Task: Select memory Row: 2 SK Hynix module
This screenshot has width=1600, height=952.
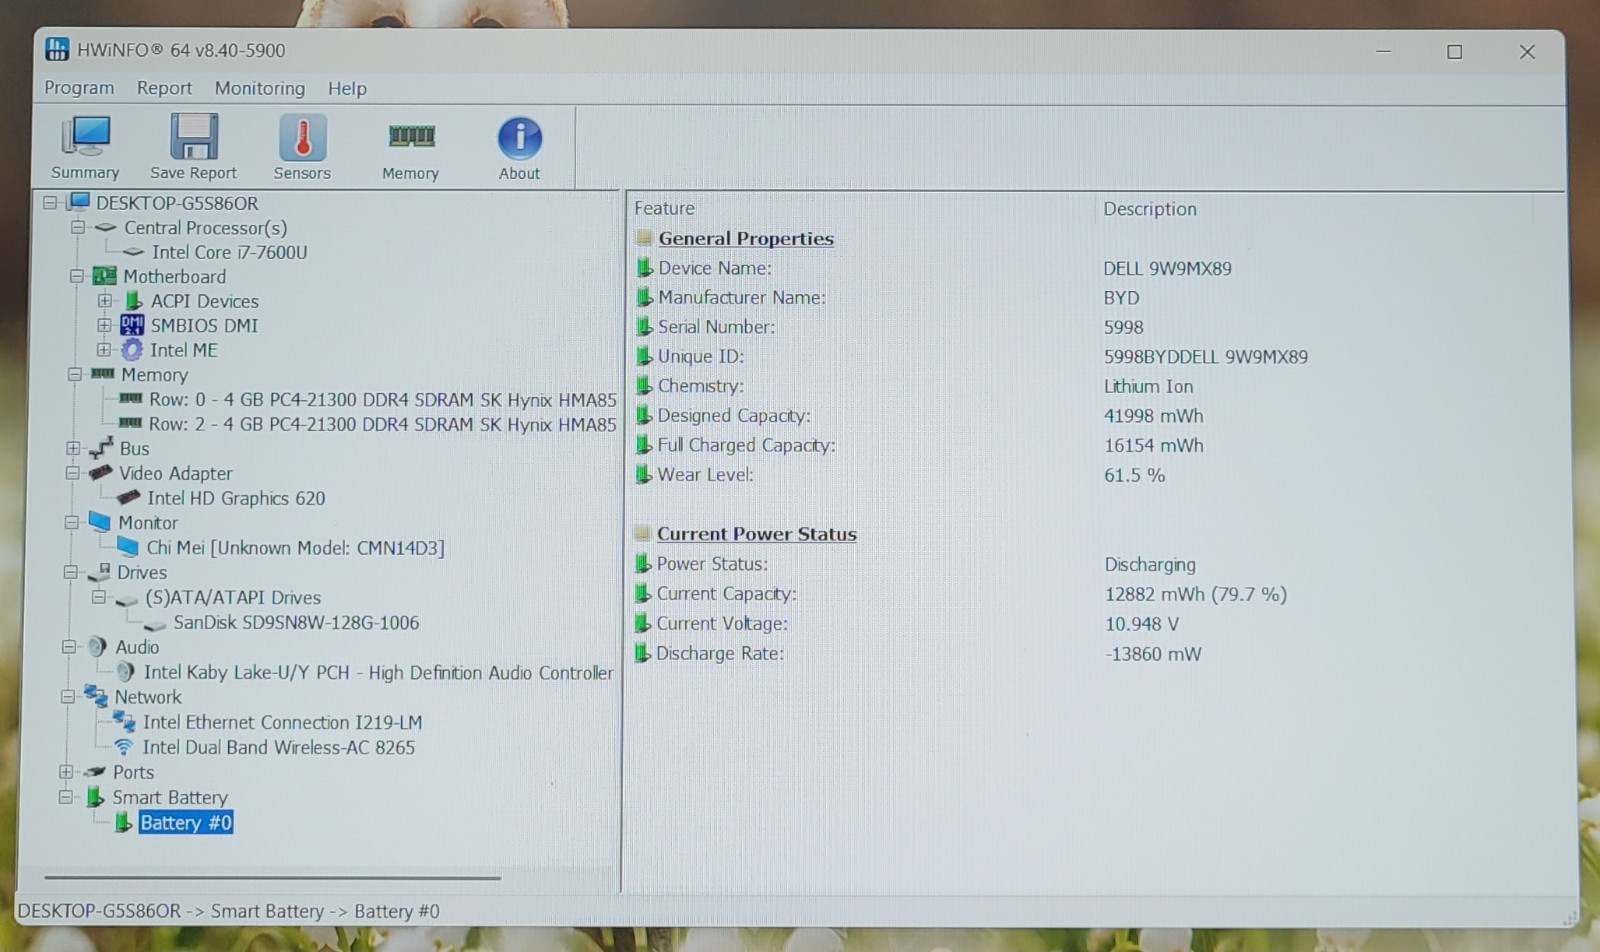Action: pos(382,424)
